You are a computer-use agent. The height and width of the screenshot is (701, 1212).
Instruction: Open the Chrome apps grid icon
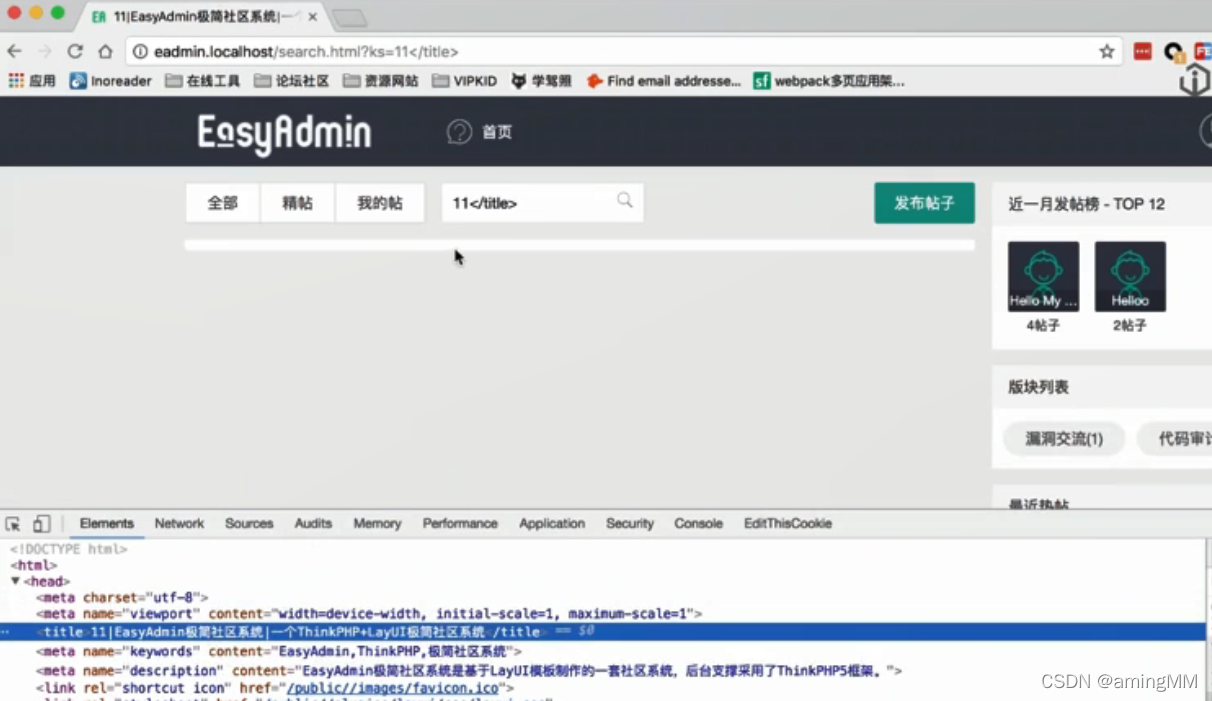coord(16,80)
